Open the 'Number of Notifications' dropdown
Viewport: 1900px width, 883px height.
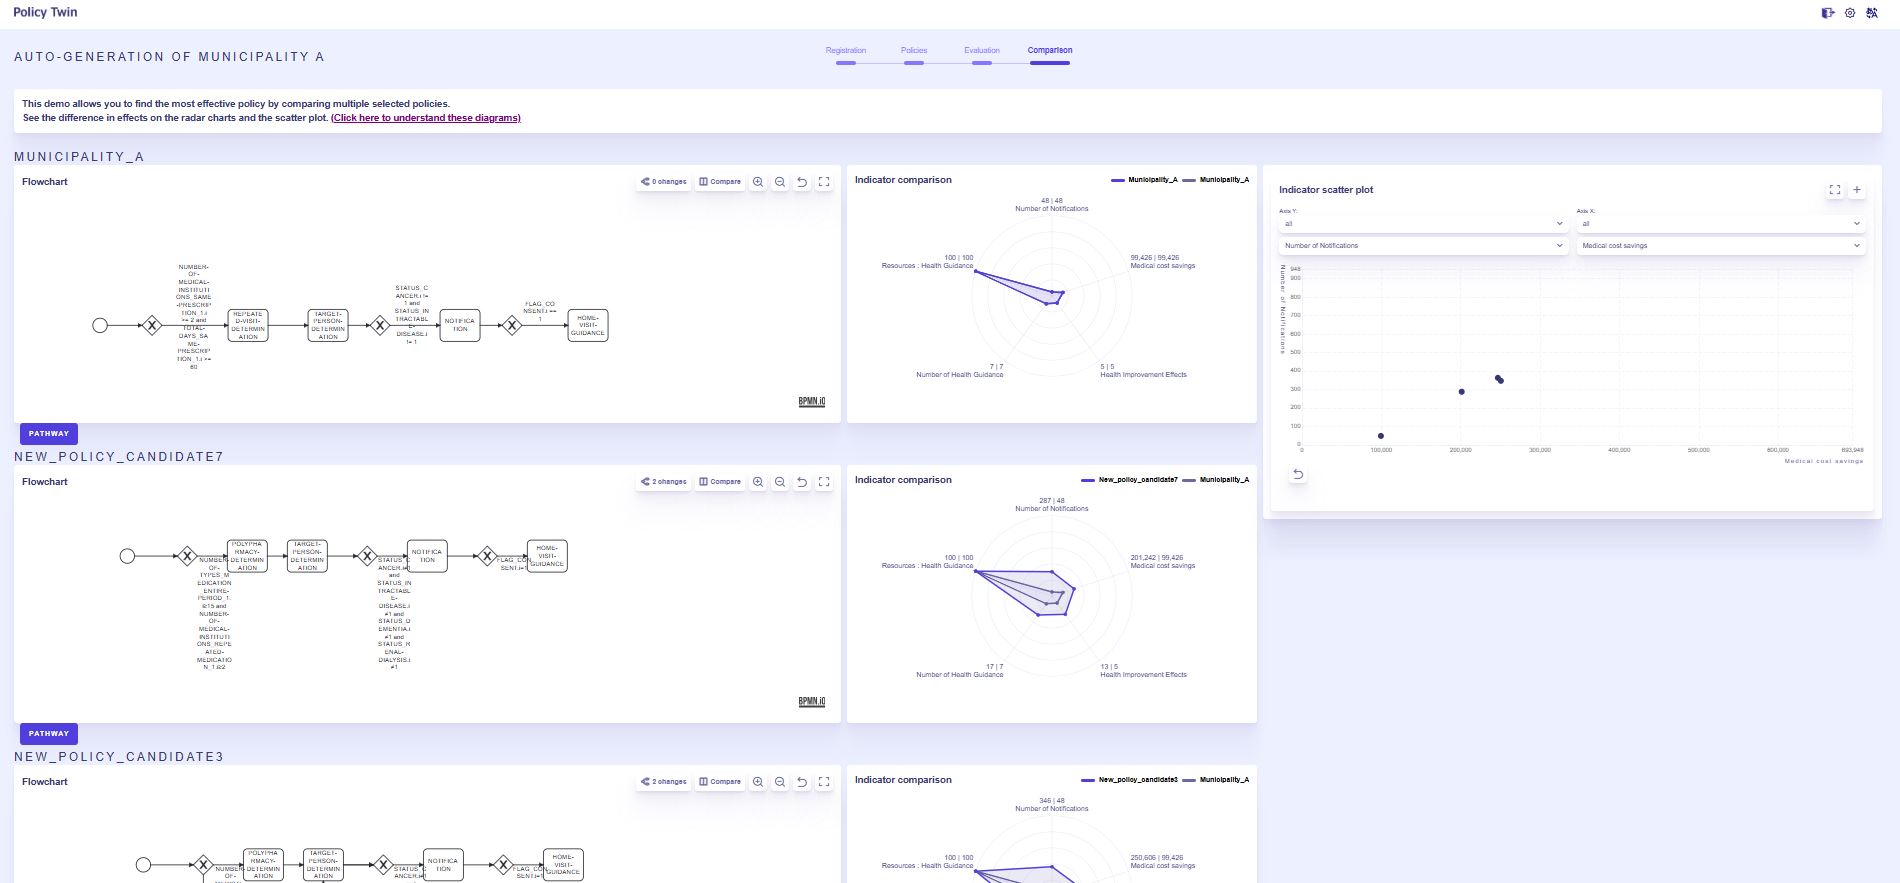pyautogui.click(x=1422, y=246)
